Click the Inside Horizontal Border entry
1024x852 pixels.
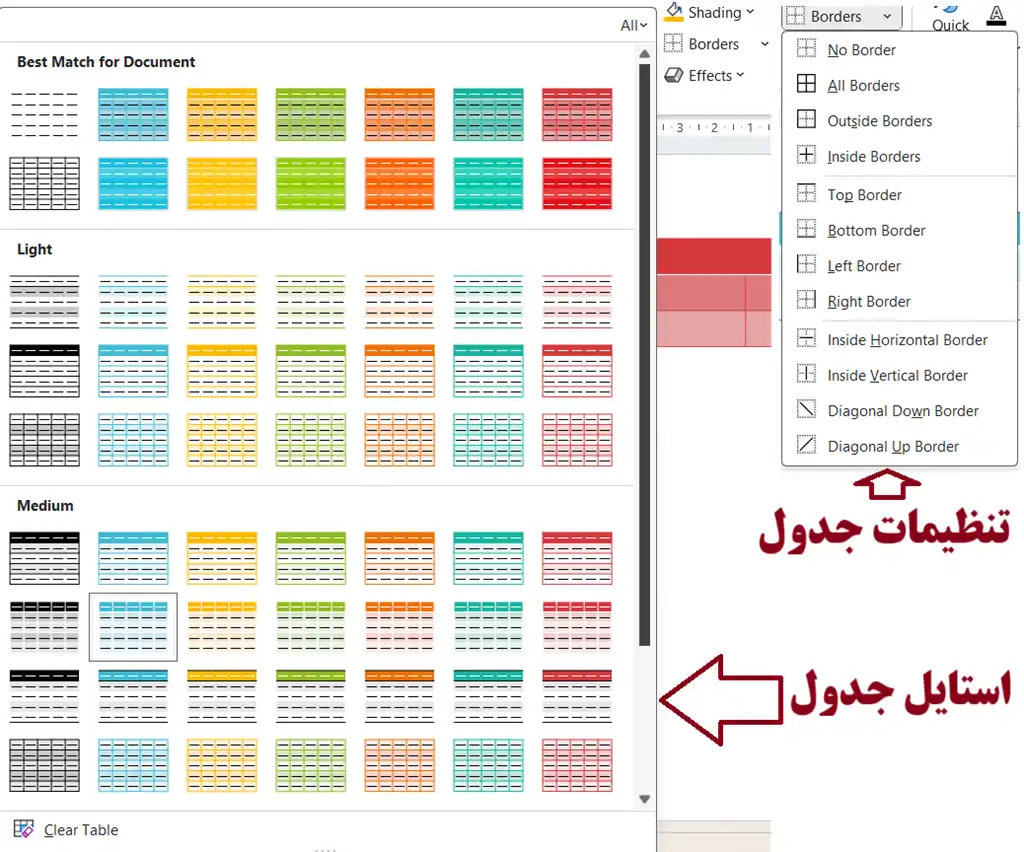905,339
